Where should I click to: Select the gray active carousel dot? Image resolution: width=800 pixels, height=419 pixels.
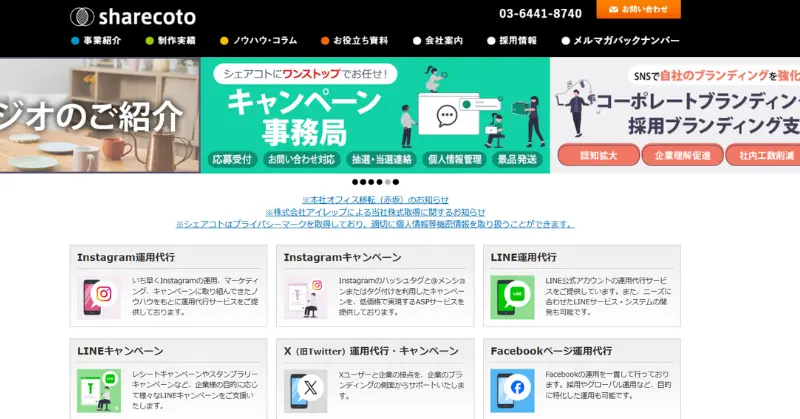click(388, 182)
